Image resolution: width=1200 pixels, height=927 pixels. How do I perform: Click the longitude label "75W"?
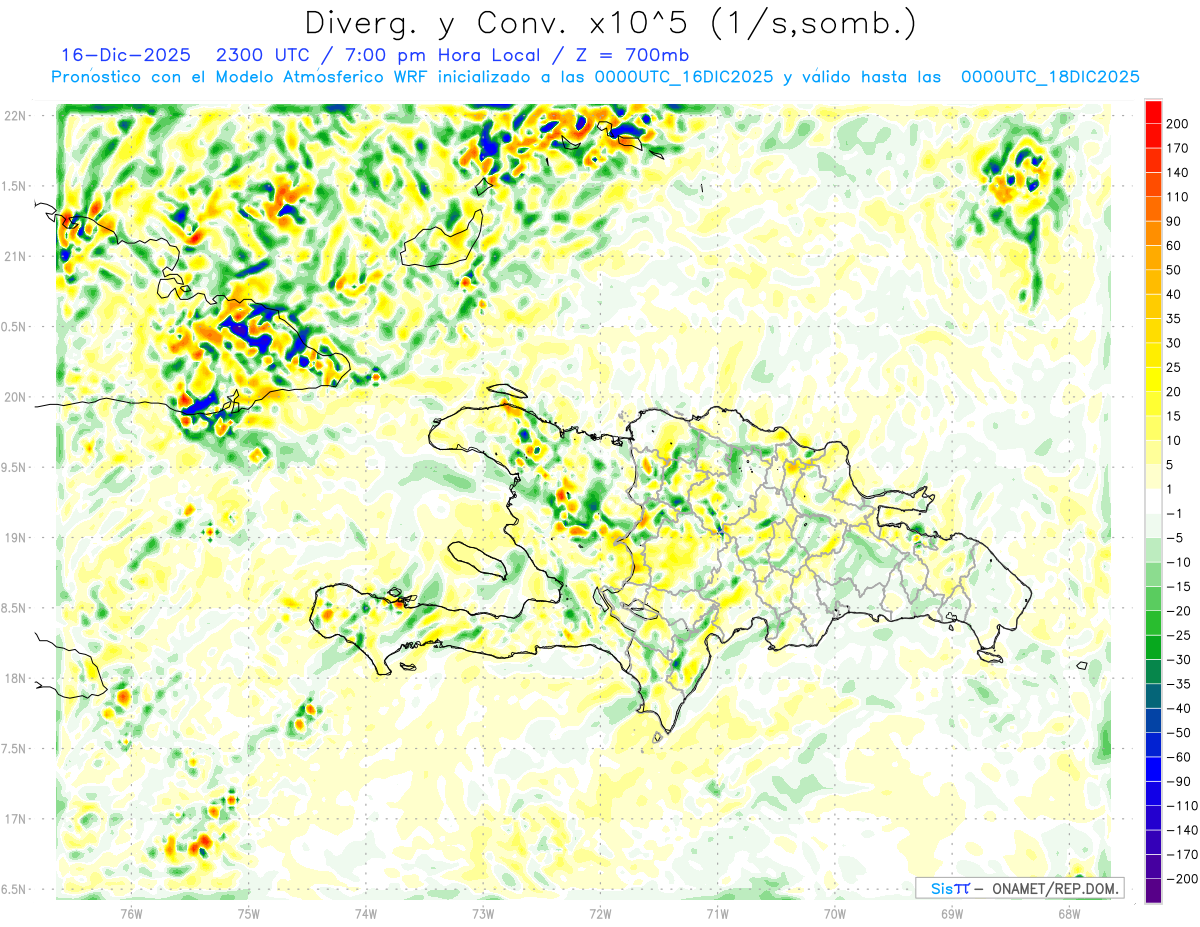(x=248, y=913)
